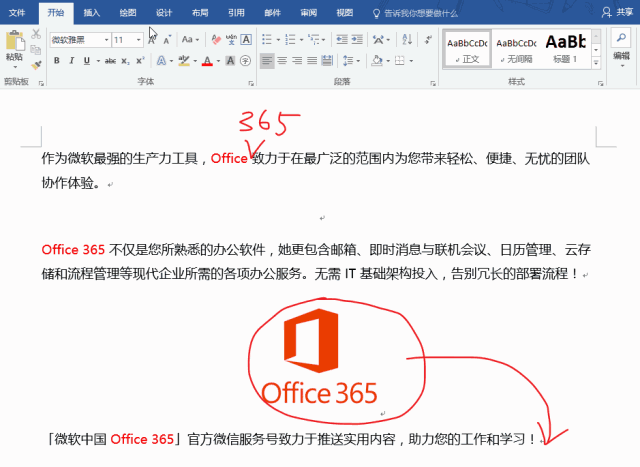Apply superscript formatting

click(140, 60)
